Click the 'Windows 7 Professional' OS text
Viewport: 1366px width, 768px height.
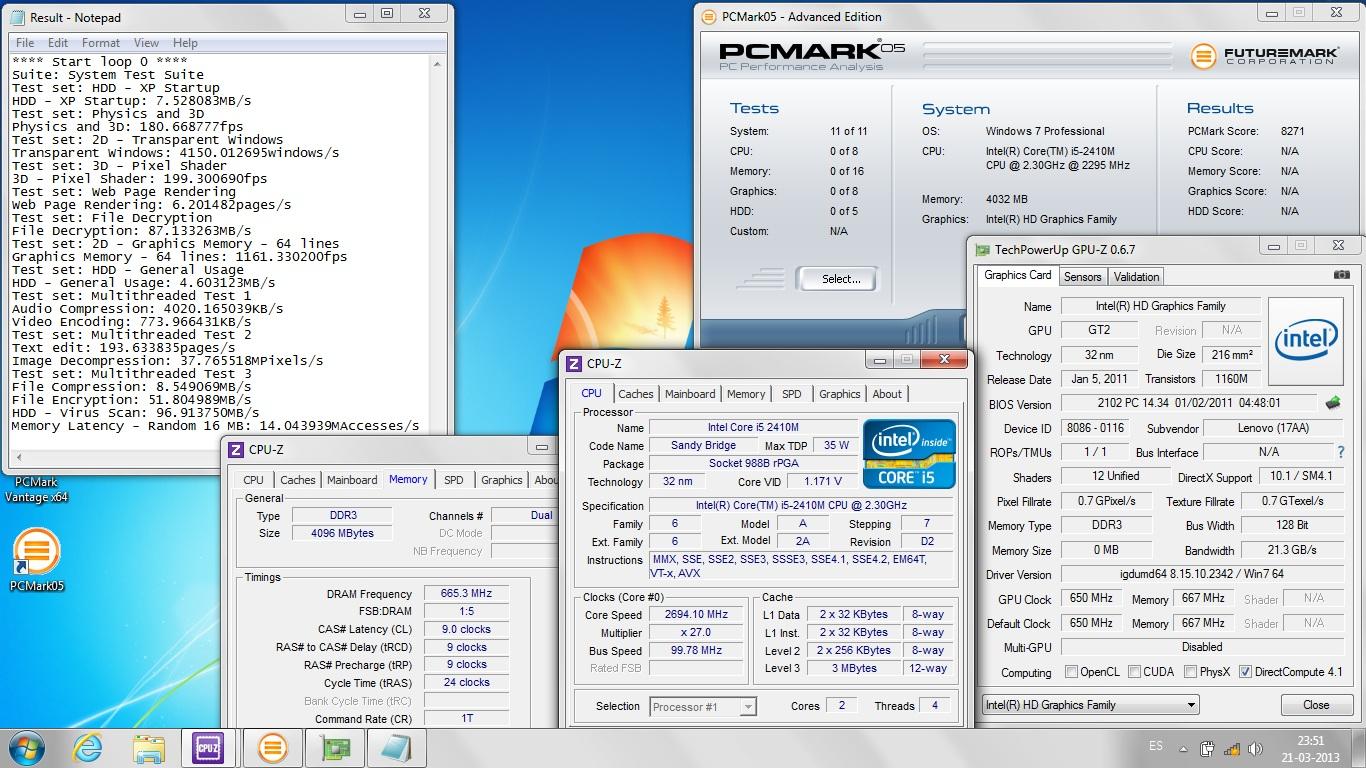point(1045,131)
